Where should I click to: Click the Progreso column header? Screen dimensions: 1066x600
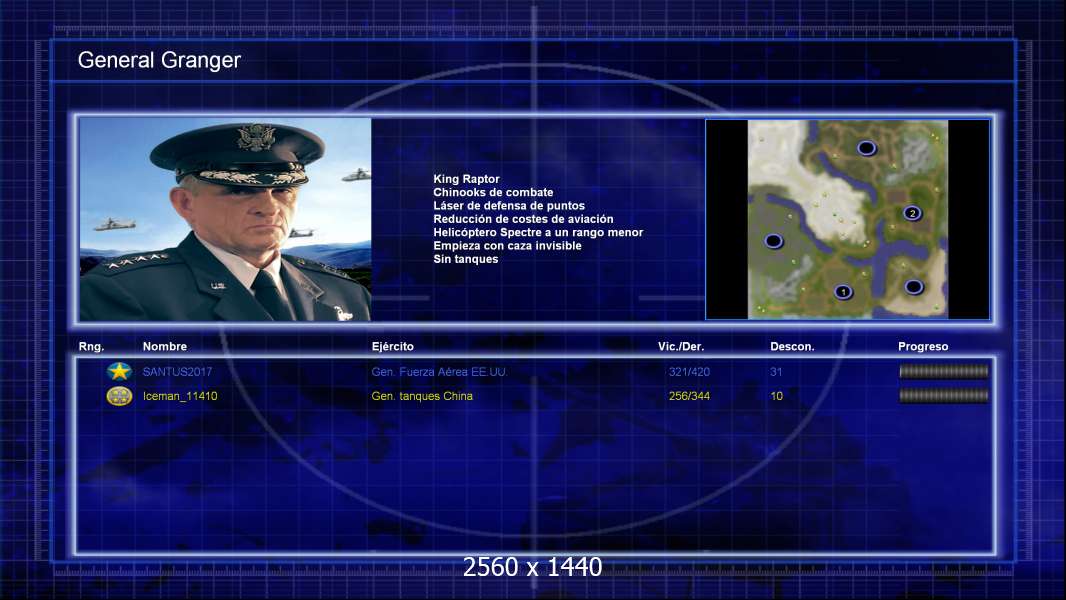tap(923, 347)
